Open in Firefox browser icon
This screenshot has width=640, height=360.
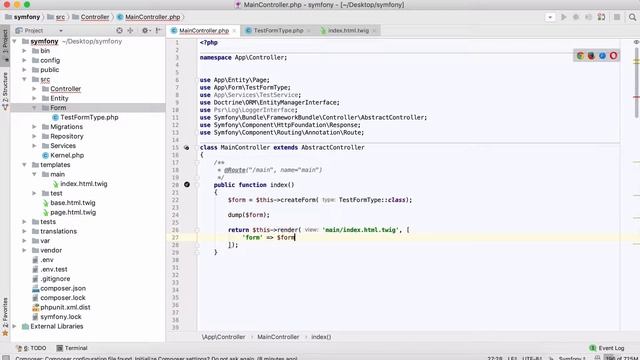[591, 56]
